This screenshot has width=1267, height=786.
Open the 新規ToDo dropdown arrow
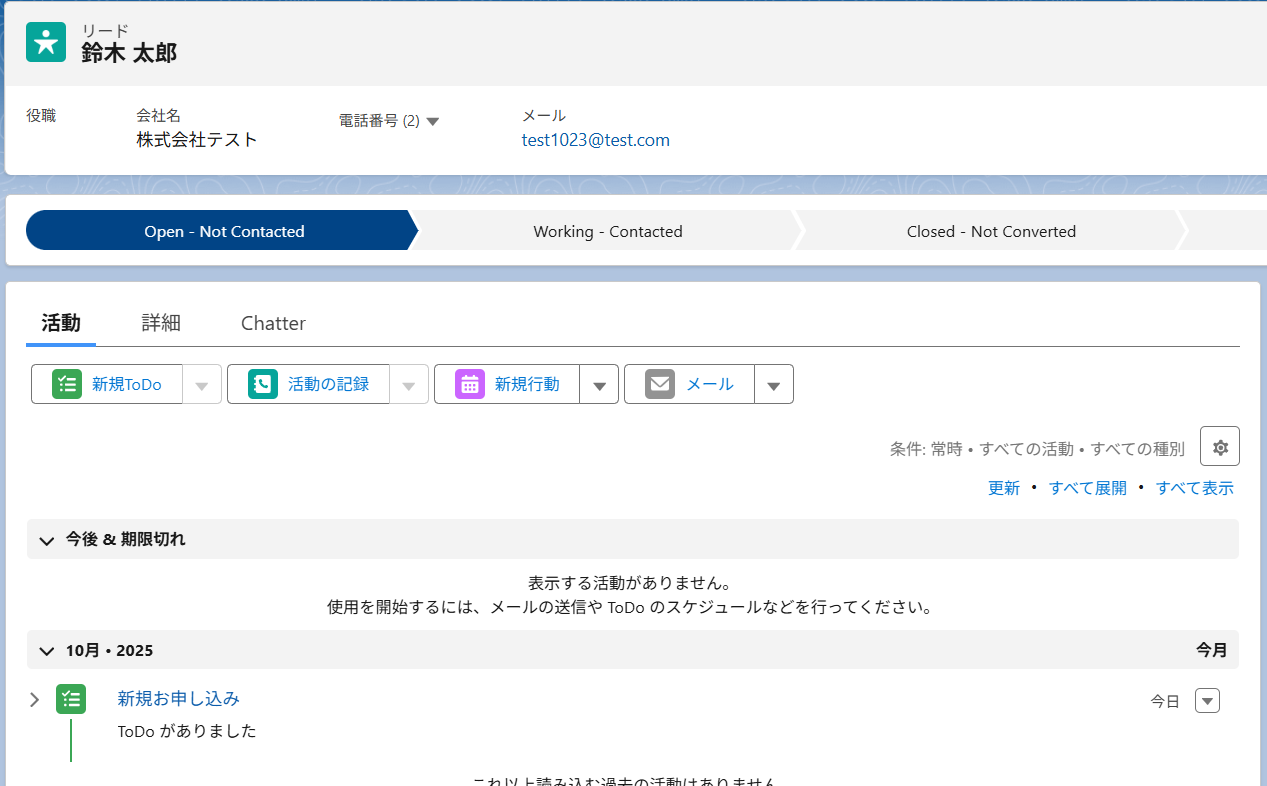click(202, 383)
